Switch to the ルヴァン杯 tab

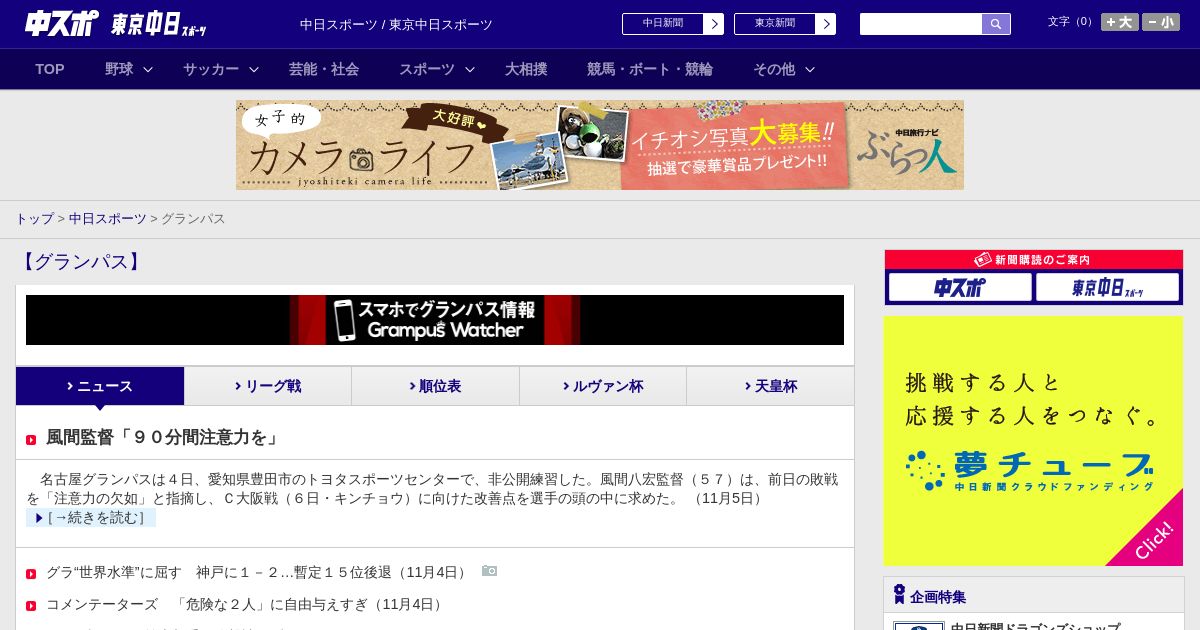coord(603,386)
